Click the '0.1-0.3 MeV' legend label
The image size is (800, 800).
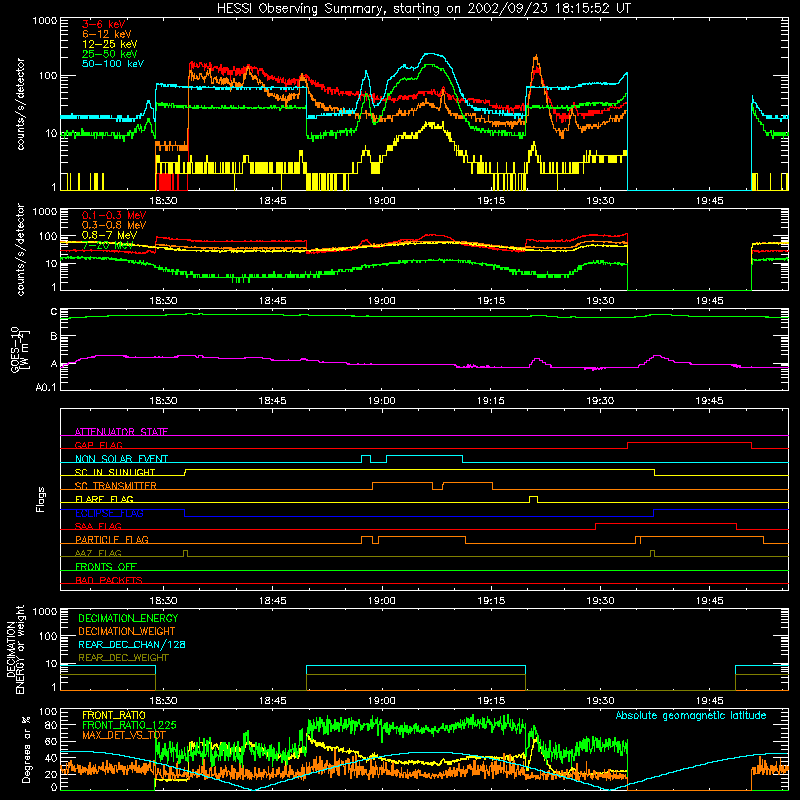click(114, 215)
